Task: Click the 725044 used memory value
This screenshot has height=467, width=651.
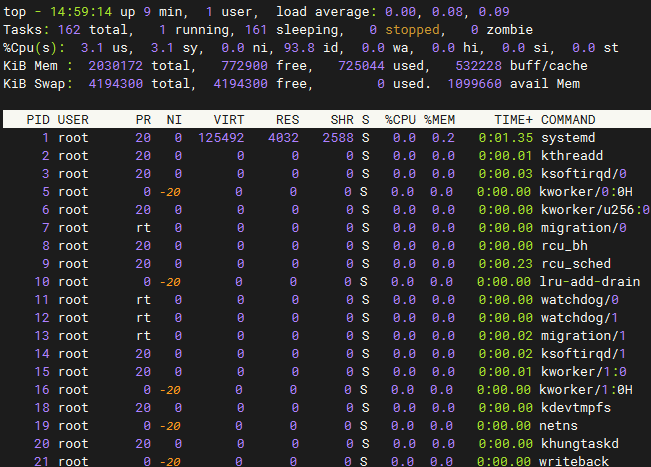Action: pos(361,66)
